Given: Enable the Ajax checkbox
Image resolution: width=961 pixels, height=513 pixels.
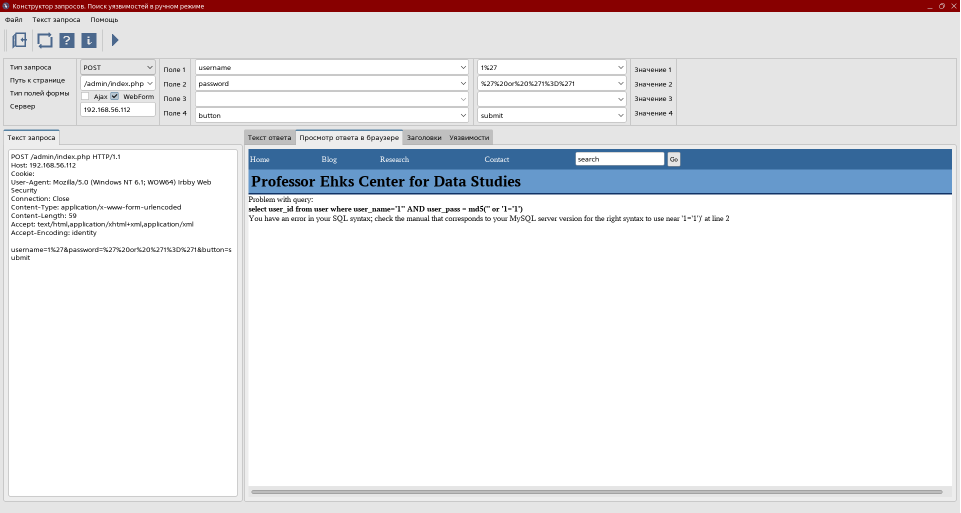Looking at the screenshot, I should point(86,96).
